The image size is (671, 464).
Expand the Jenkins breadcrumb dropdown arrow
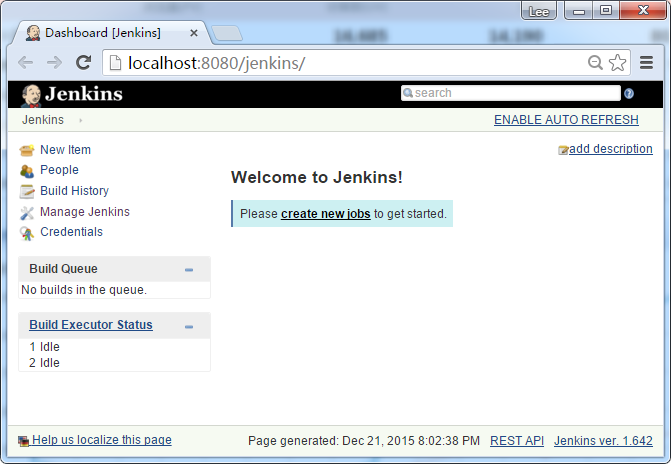80,121
